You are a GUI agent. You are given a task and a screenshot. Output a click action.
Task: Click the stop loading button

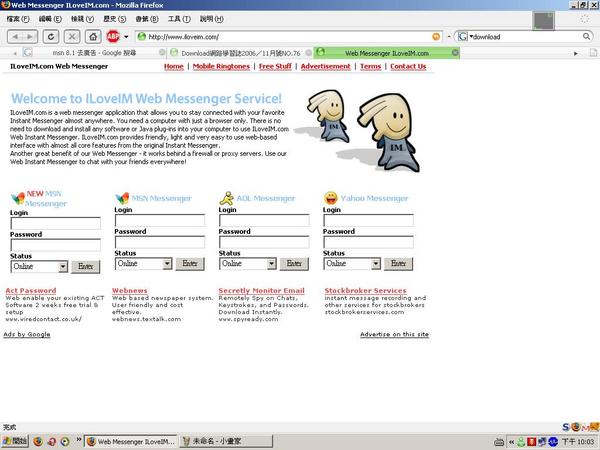coord(72,37)
